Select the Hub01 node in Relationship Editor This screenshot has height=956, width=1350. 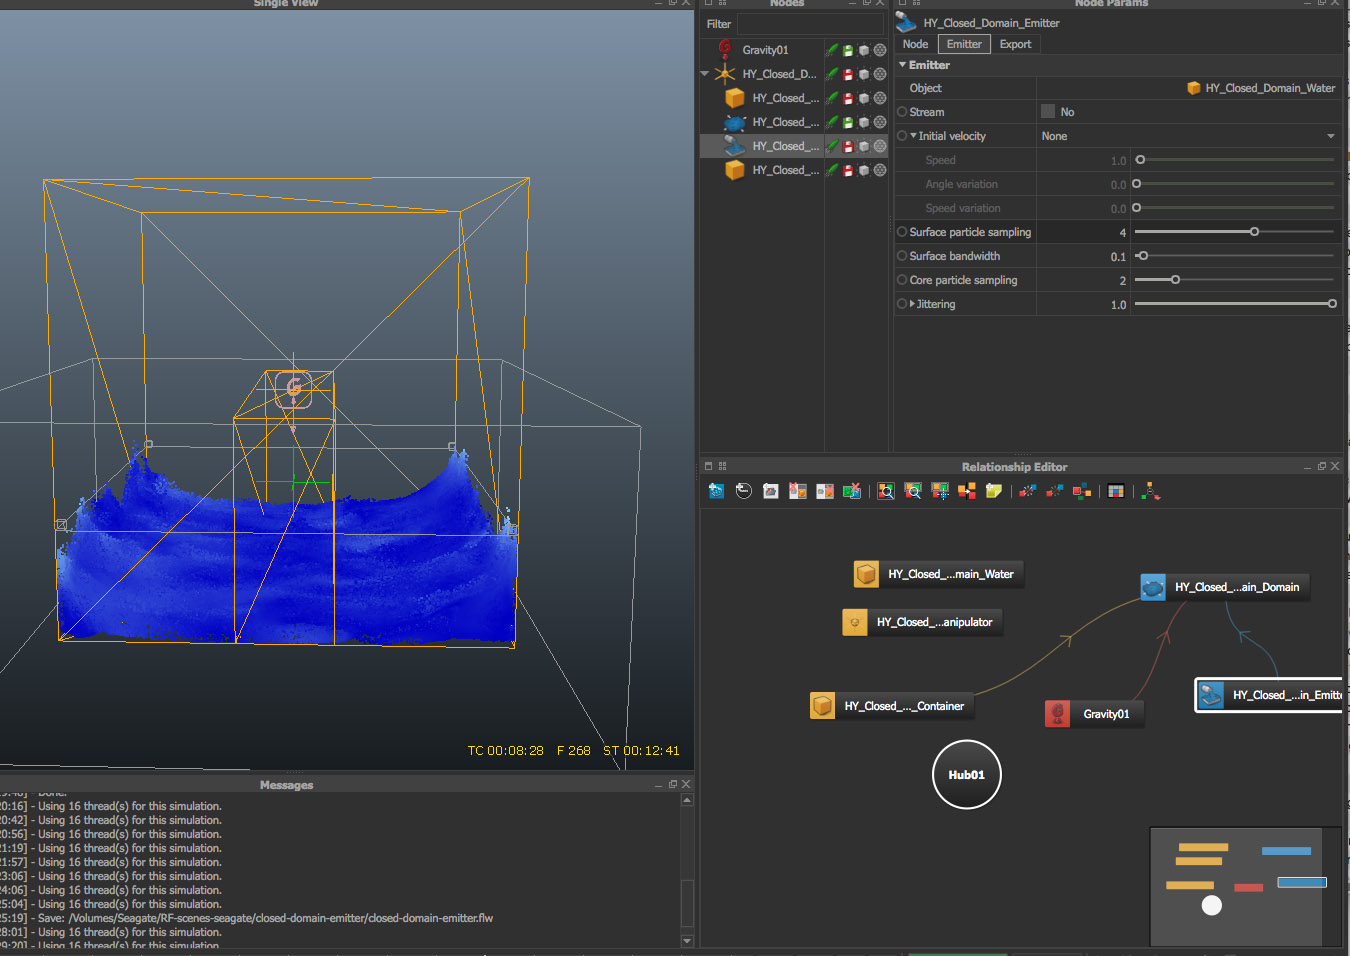point(966,775)
